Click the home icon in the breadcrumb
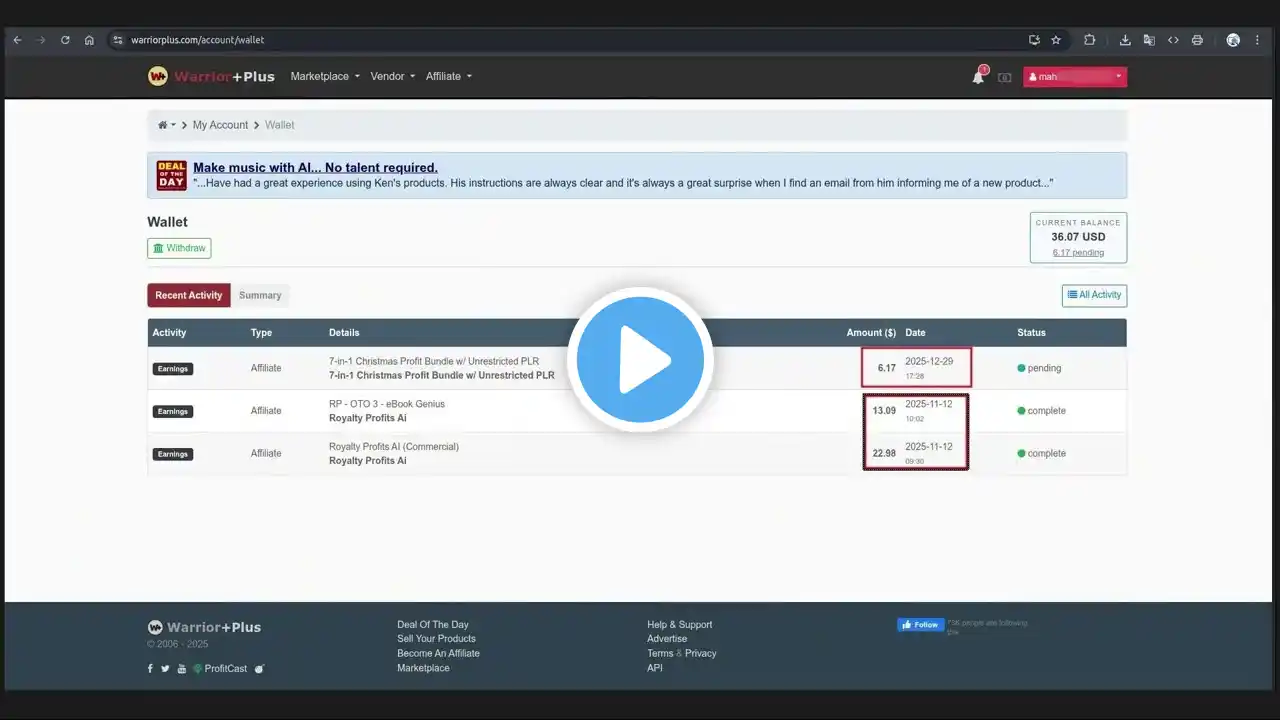 click(x=163, y=125)
